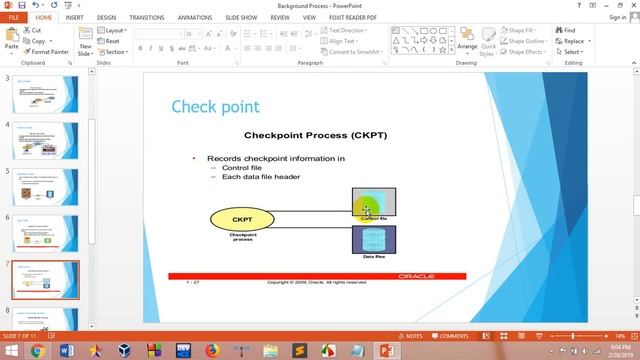Decrease font size
Screen dimensions: 640x360
tap(220, 34)
